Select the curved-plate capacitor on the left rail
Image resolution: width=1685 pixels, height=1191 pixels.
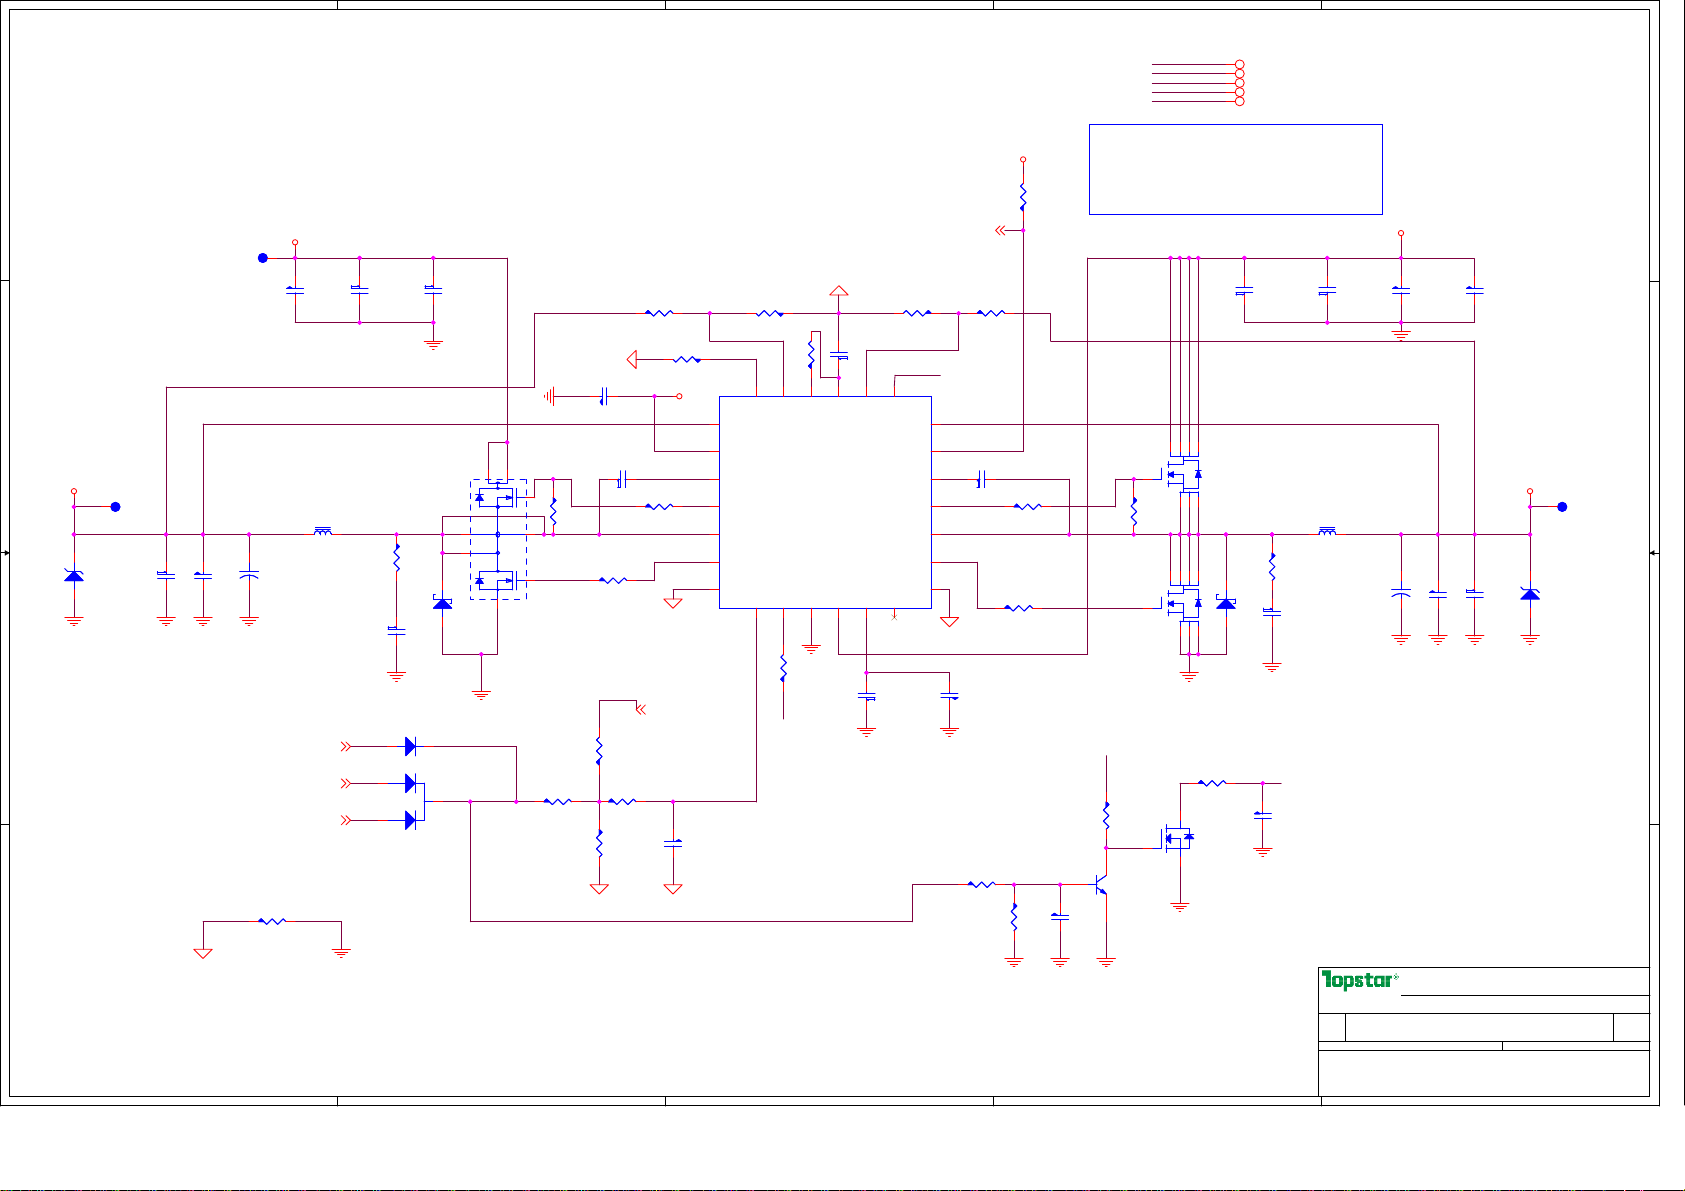[x=249, y=575]
